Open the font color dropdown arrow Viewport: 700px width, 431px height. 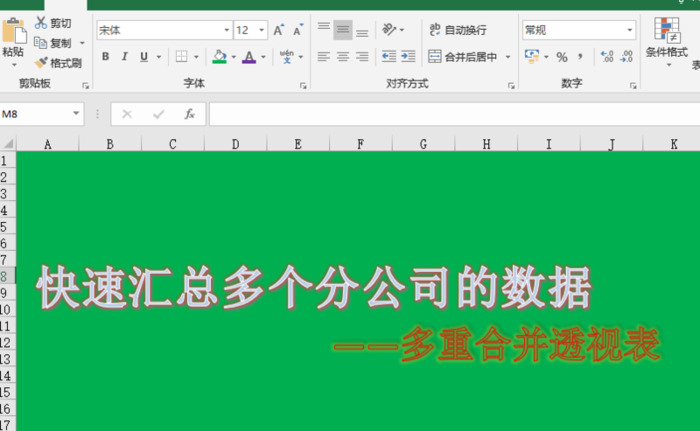pos(263,57)
